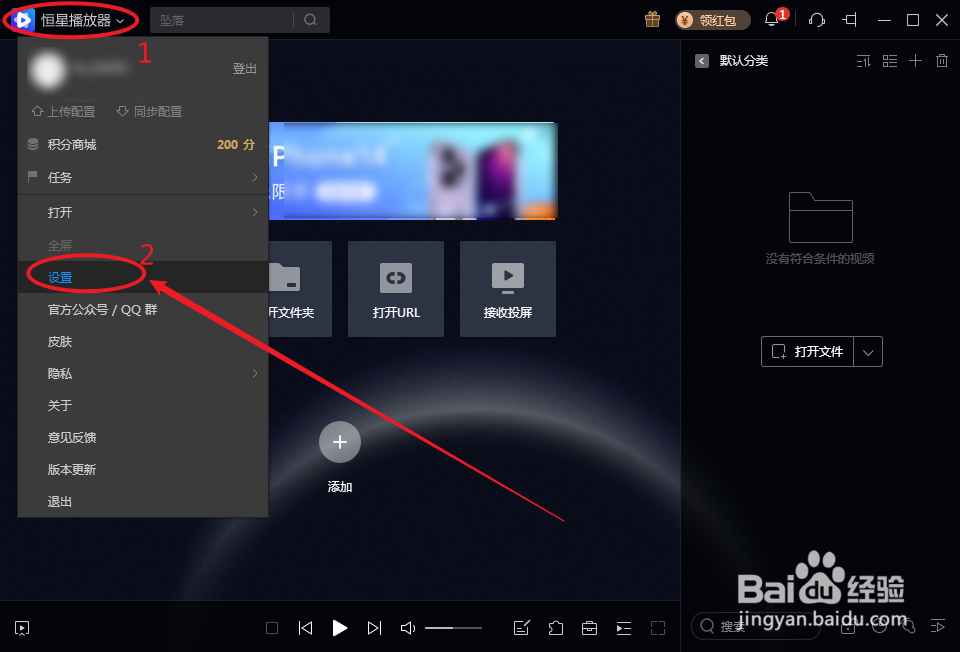This screenshot has width=960, height=652.
Task: Open 官方公众号 / QQ 群 entry
Action: point(143,310)
